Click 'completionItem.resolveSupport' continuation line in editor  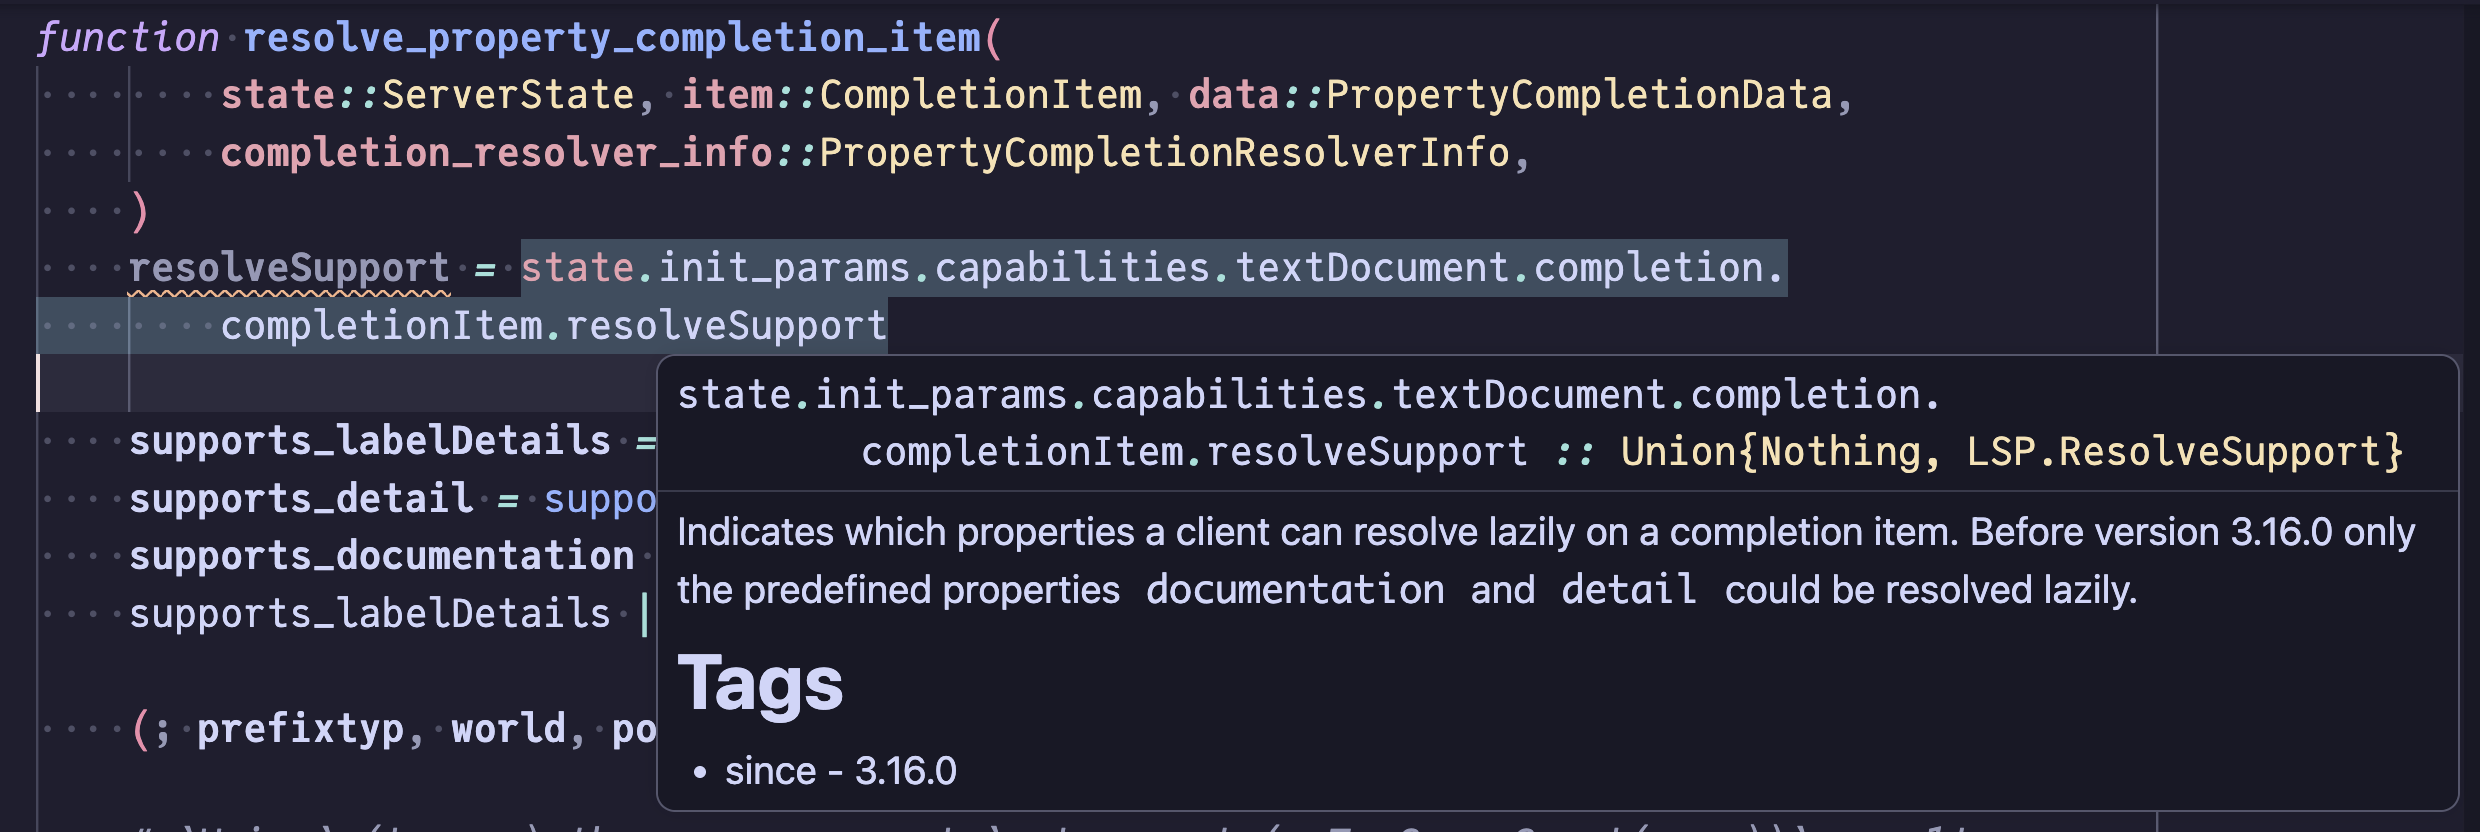(553, 326)
